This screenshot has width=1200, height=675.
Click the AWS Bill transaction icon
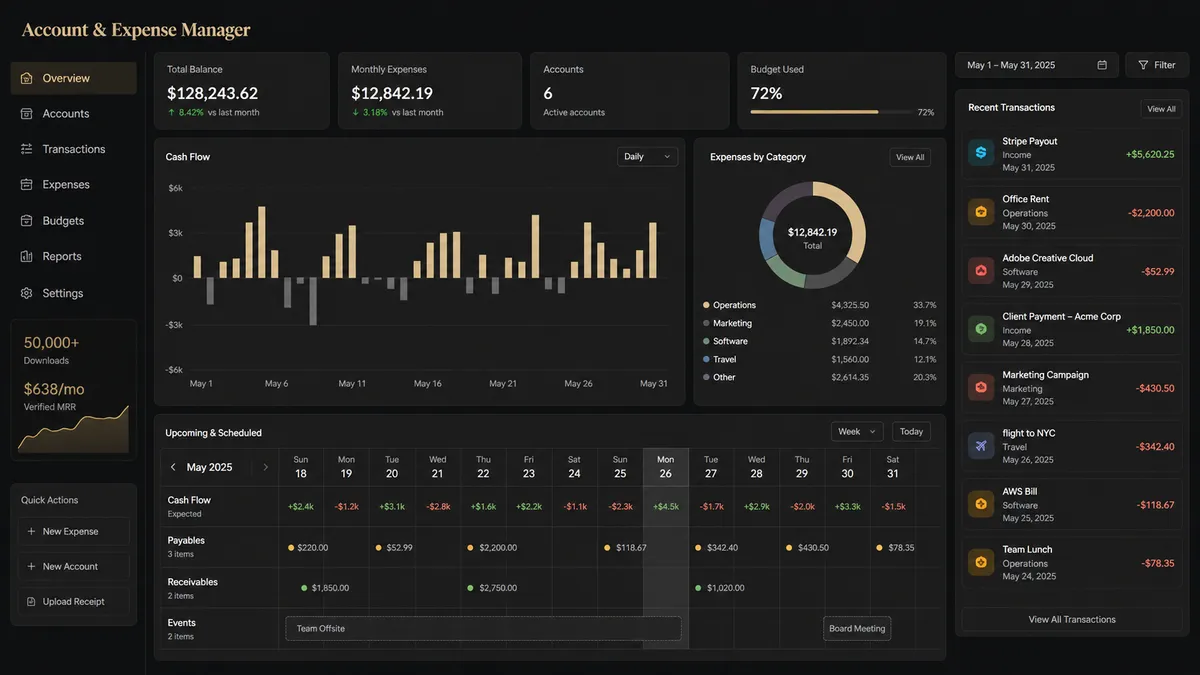[981, 504]
